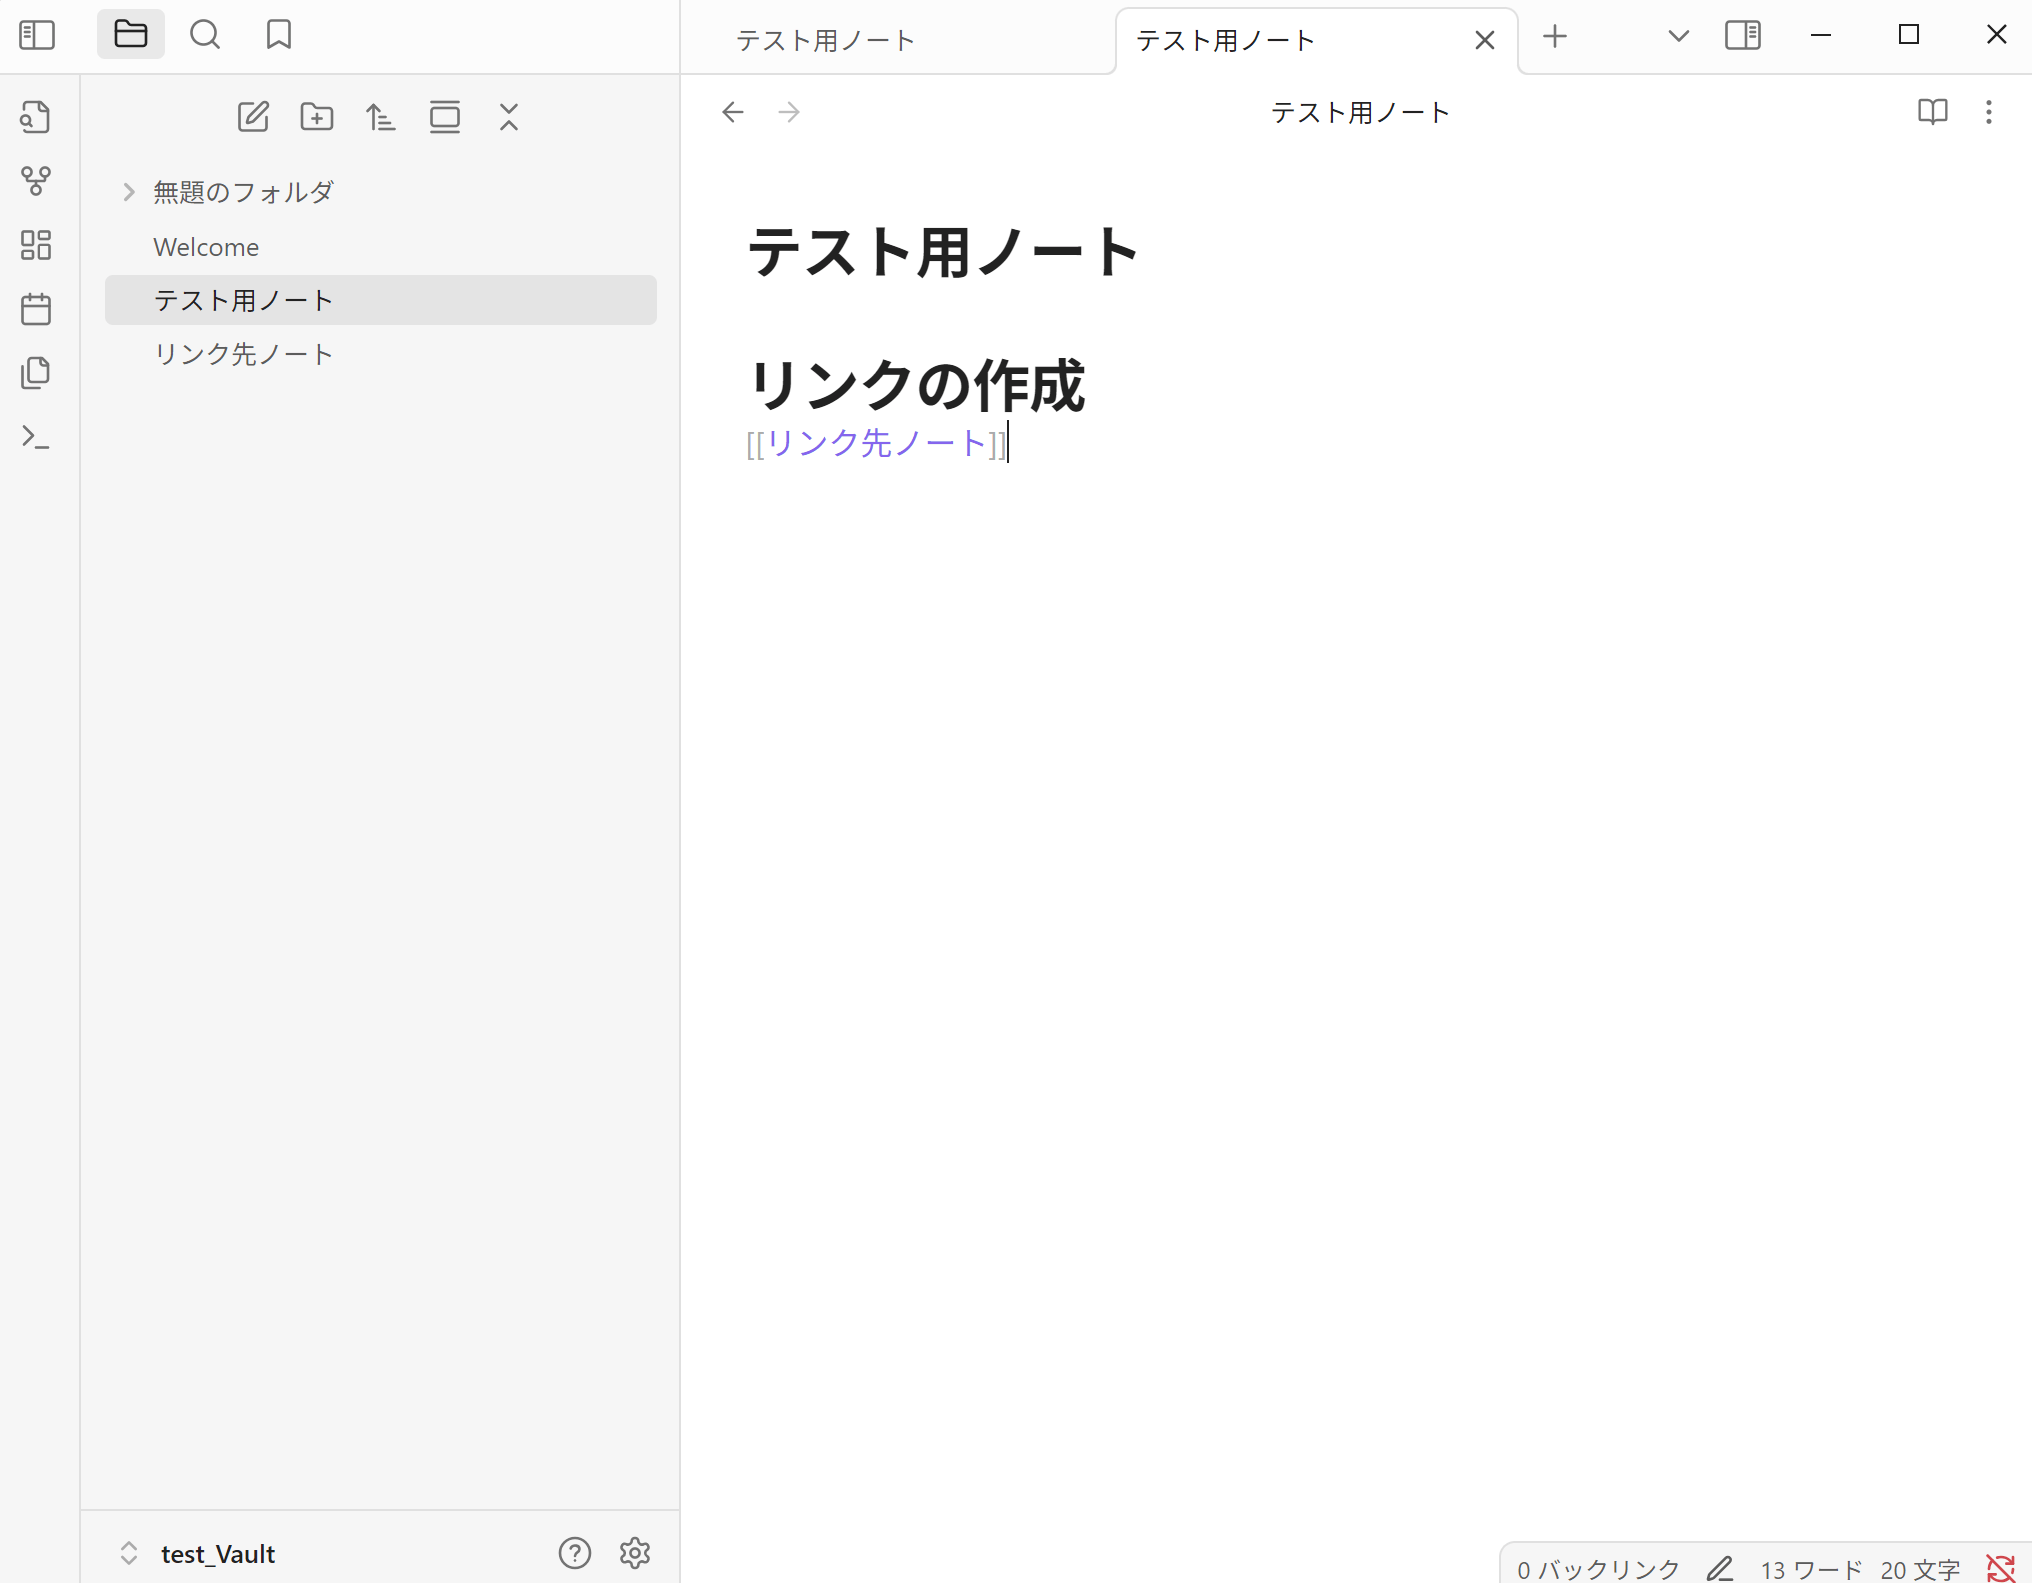
Task: Open the quick switcher
Action: (x=36, y=117)
